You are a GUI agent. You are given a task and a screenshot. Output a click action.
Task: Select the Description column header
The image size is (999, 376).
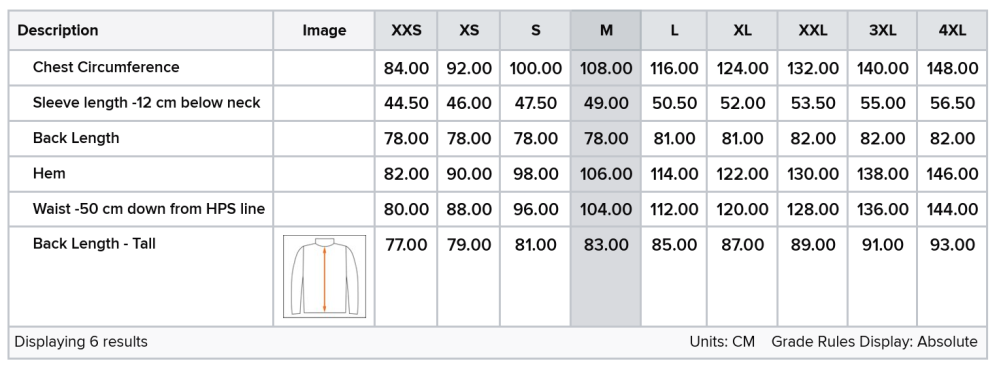[141, 31]
